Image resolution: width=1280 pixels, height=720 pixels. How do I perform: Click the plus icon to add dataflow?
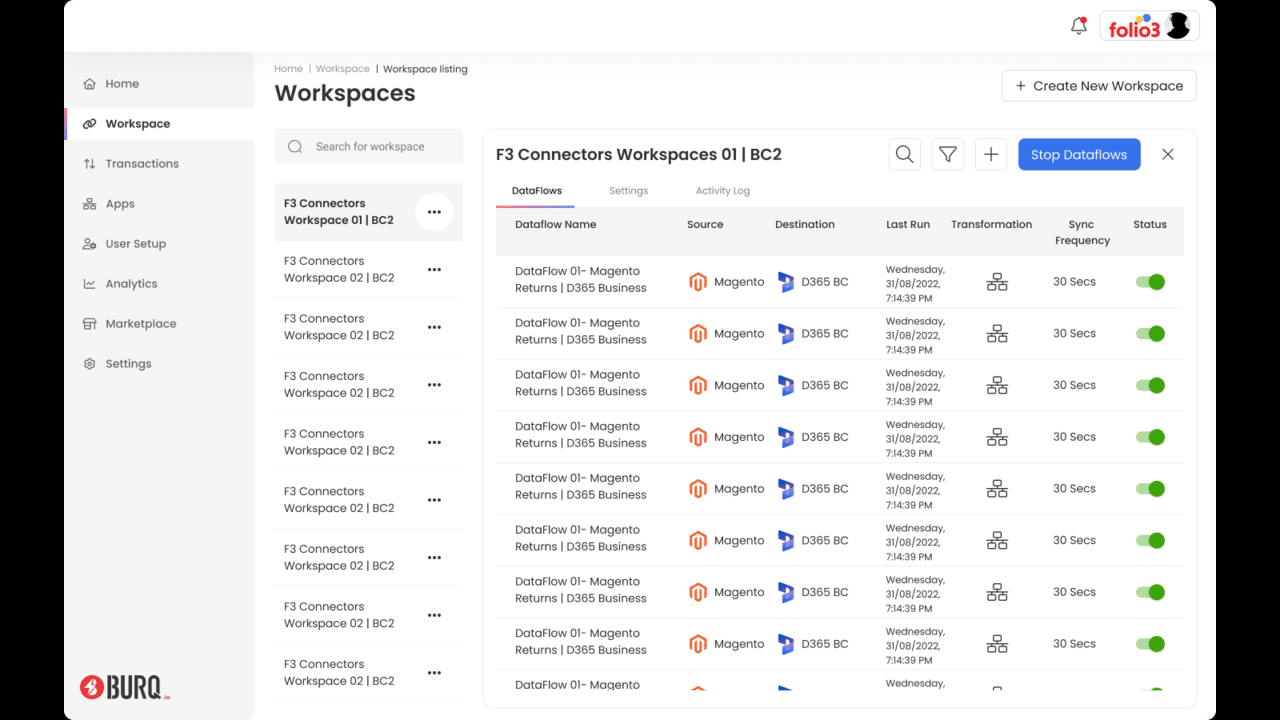click(991, 154)
